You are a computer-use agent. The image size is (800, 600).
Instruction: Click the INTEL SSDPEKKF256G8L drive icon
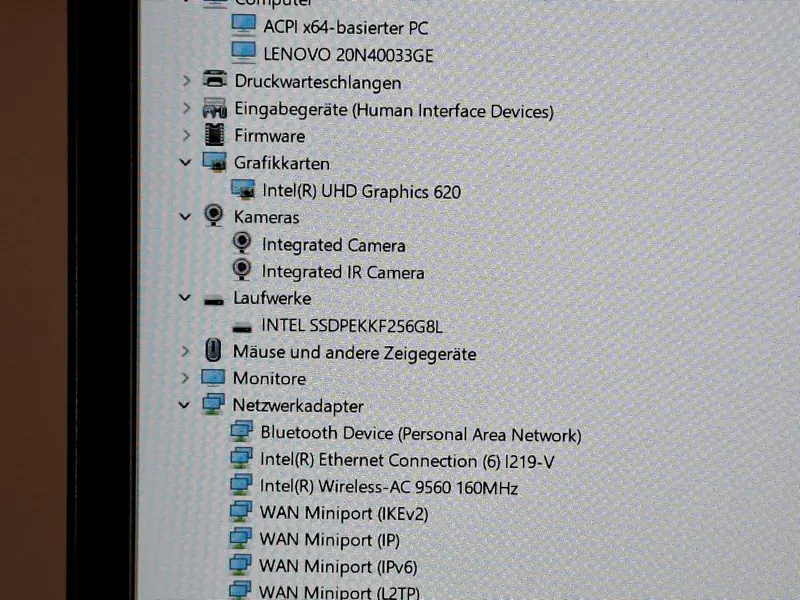pos(242,328)
